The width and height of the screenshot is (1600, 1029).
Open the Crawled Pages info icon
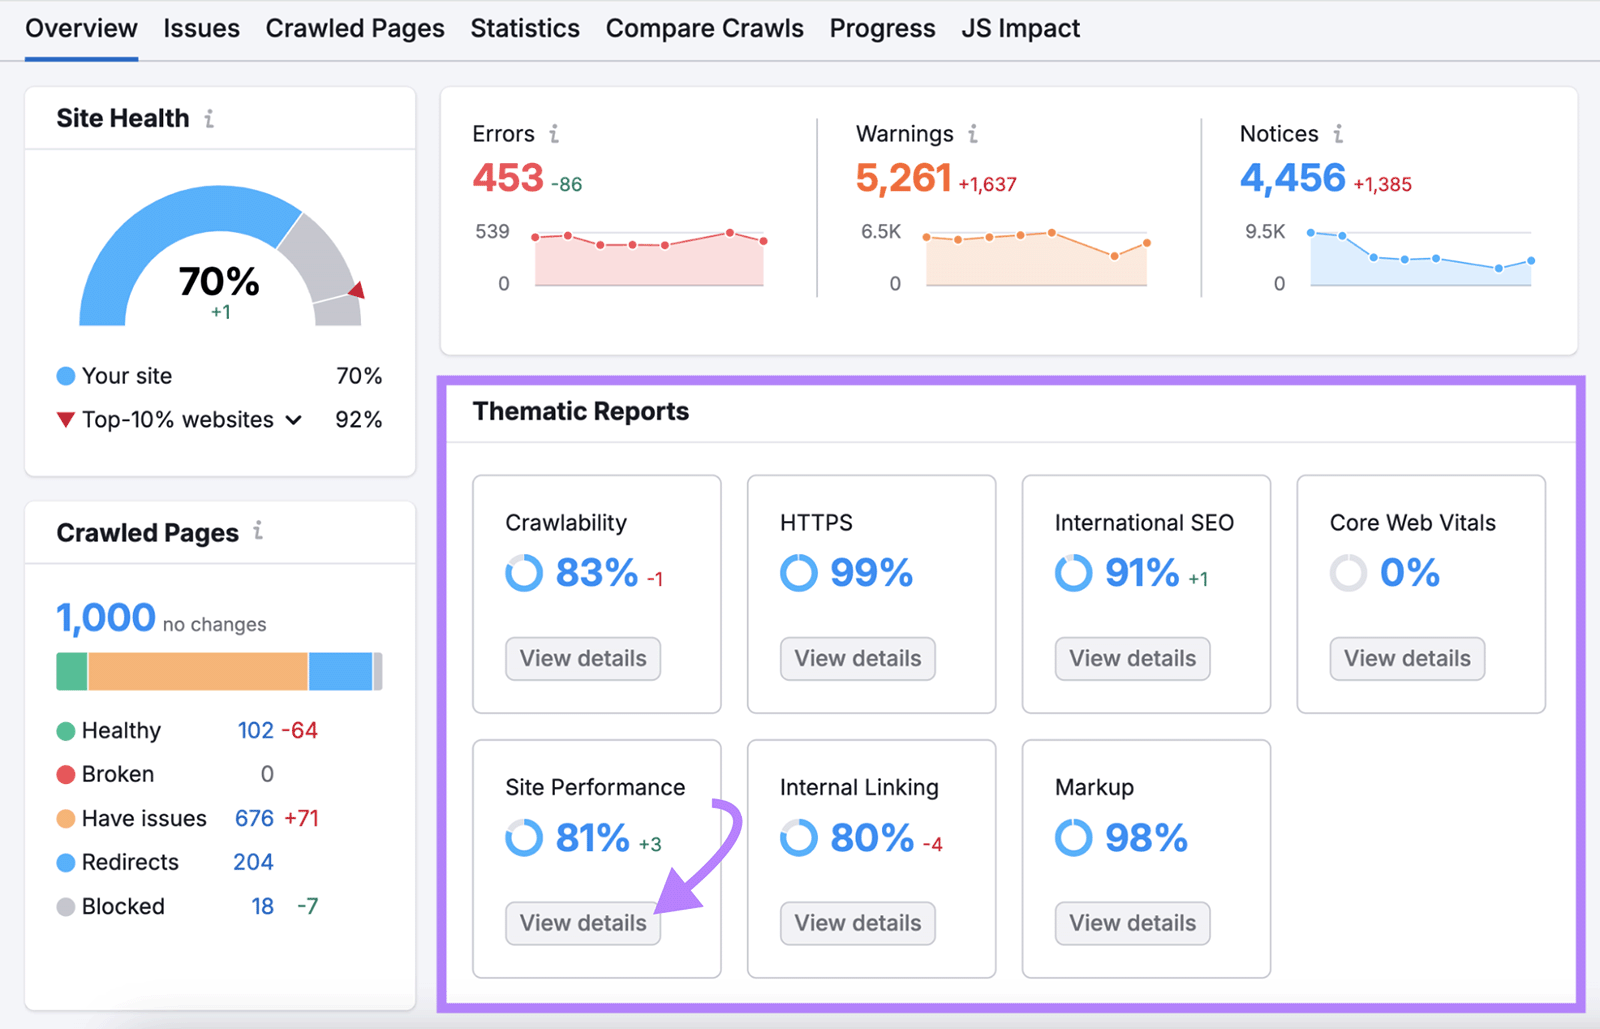click(258, 533)
